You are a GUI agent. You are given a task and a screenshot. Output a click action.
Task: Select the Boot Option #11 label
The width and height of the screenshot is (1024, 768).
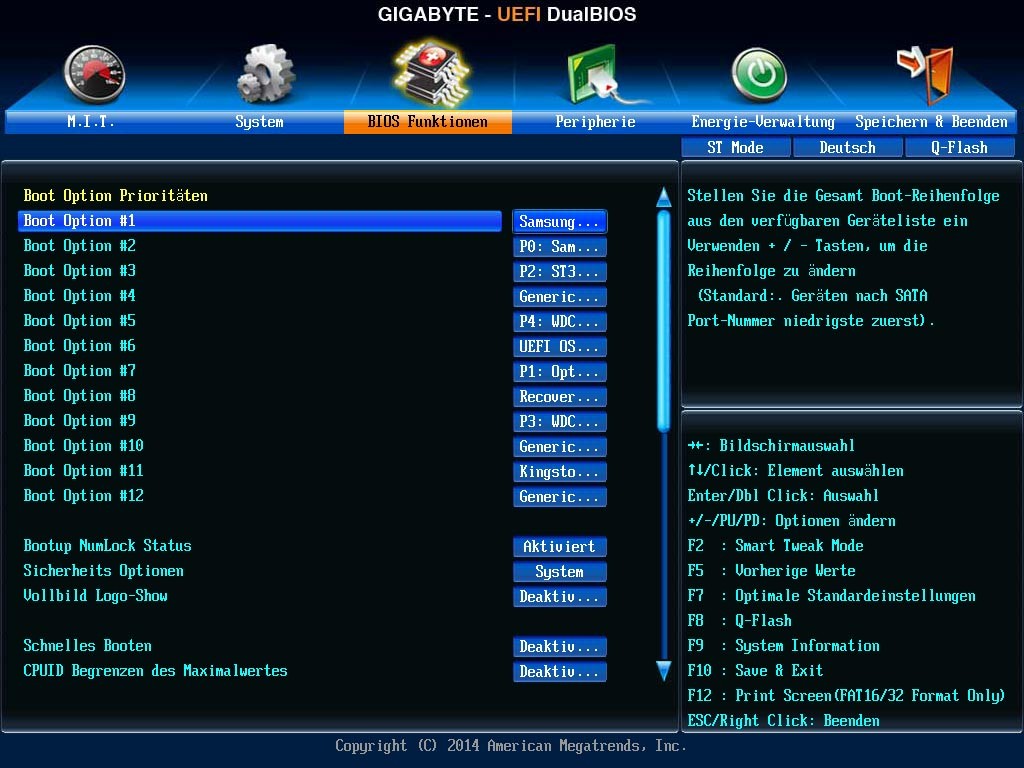tap(84, 471)
